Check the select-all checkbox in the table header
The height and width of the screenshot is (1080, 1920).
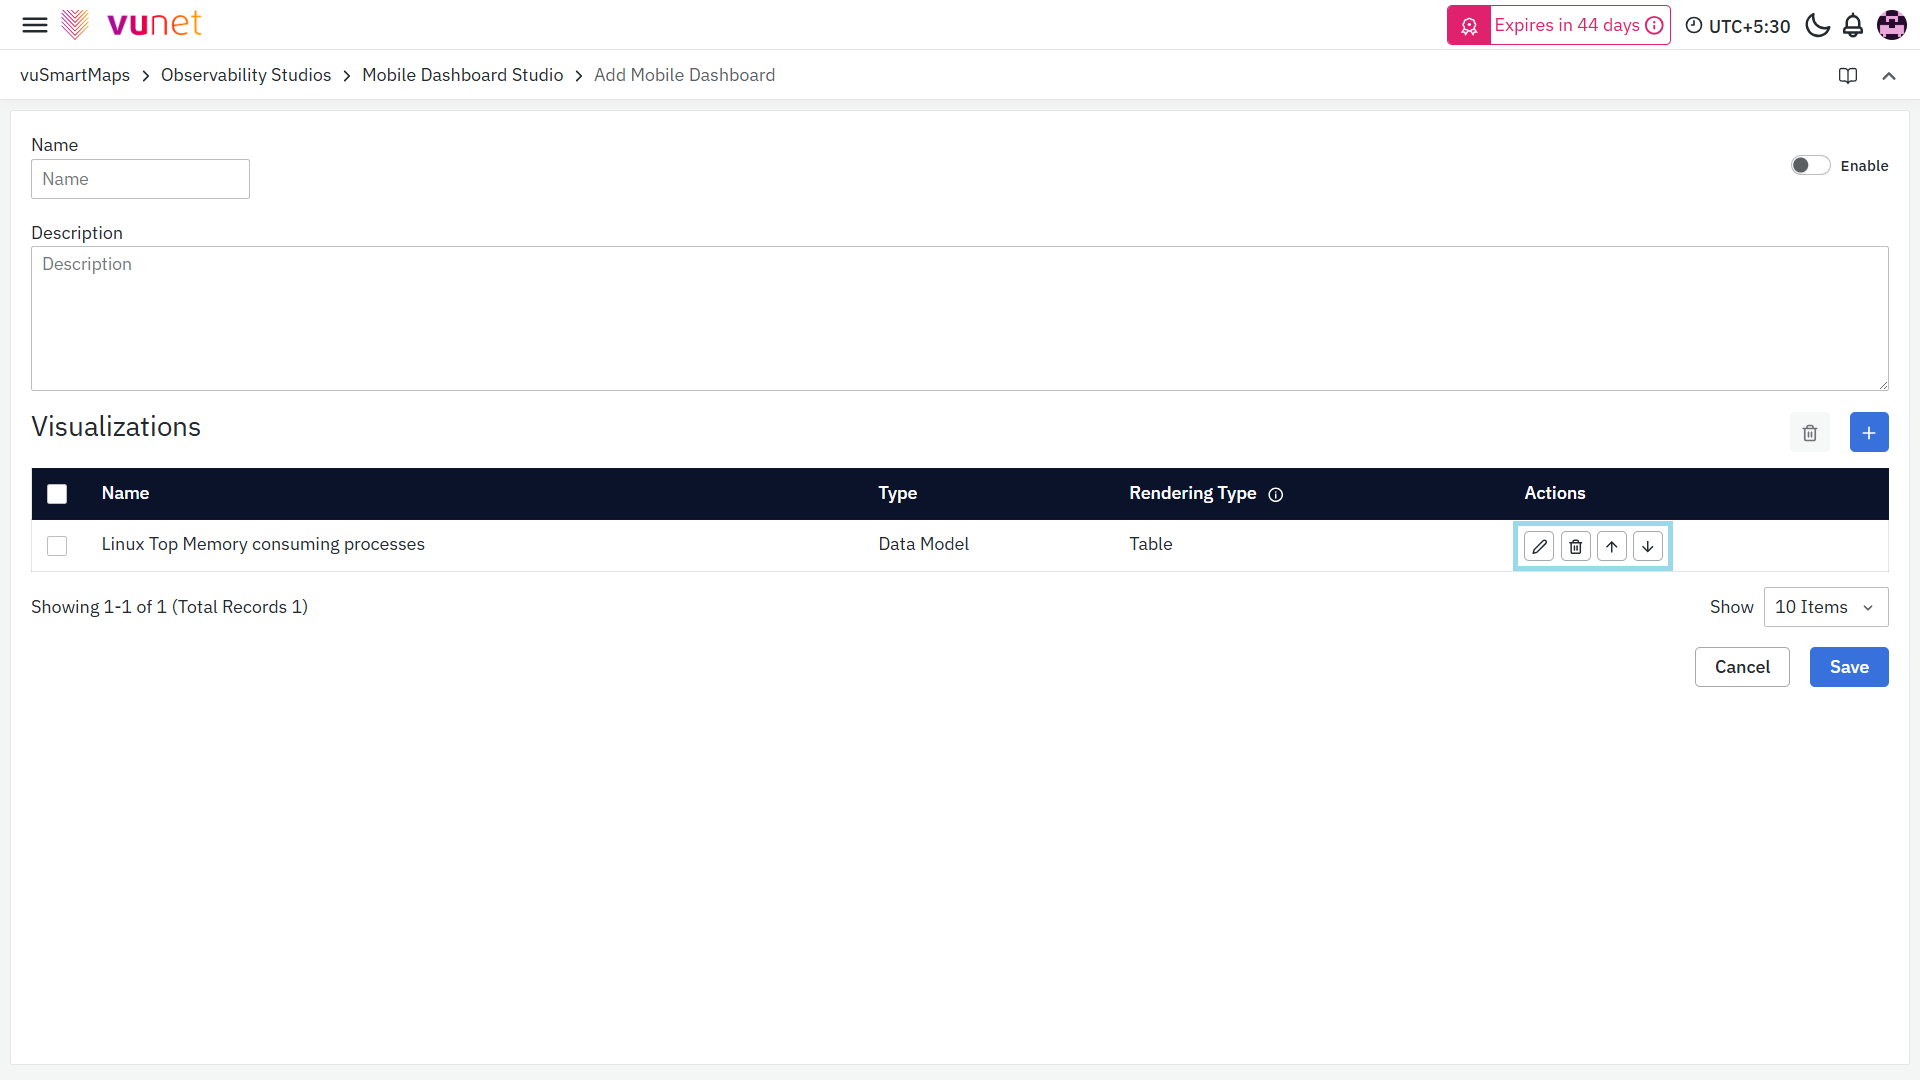pyautogui.click(x=57, y=494)
